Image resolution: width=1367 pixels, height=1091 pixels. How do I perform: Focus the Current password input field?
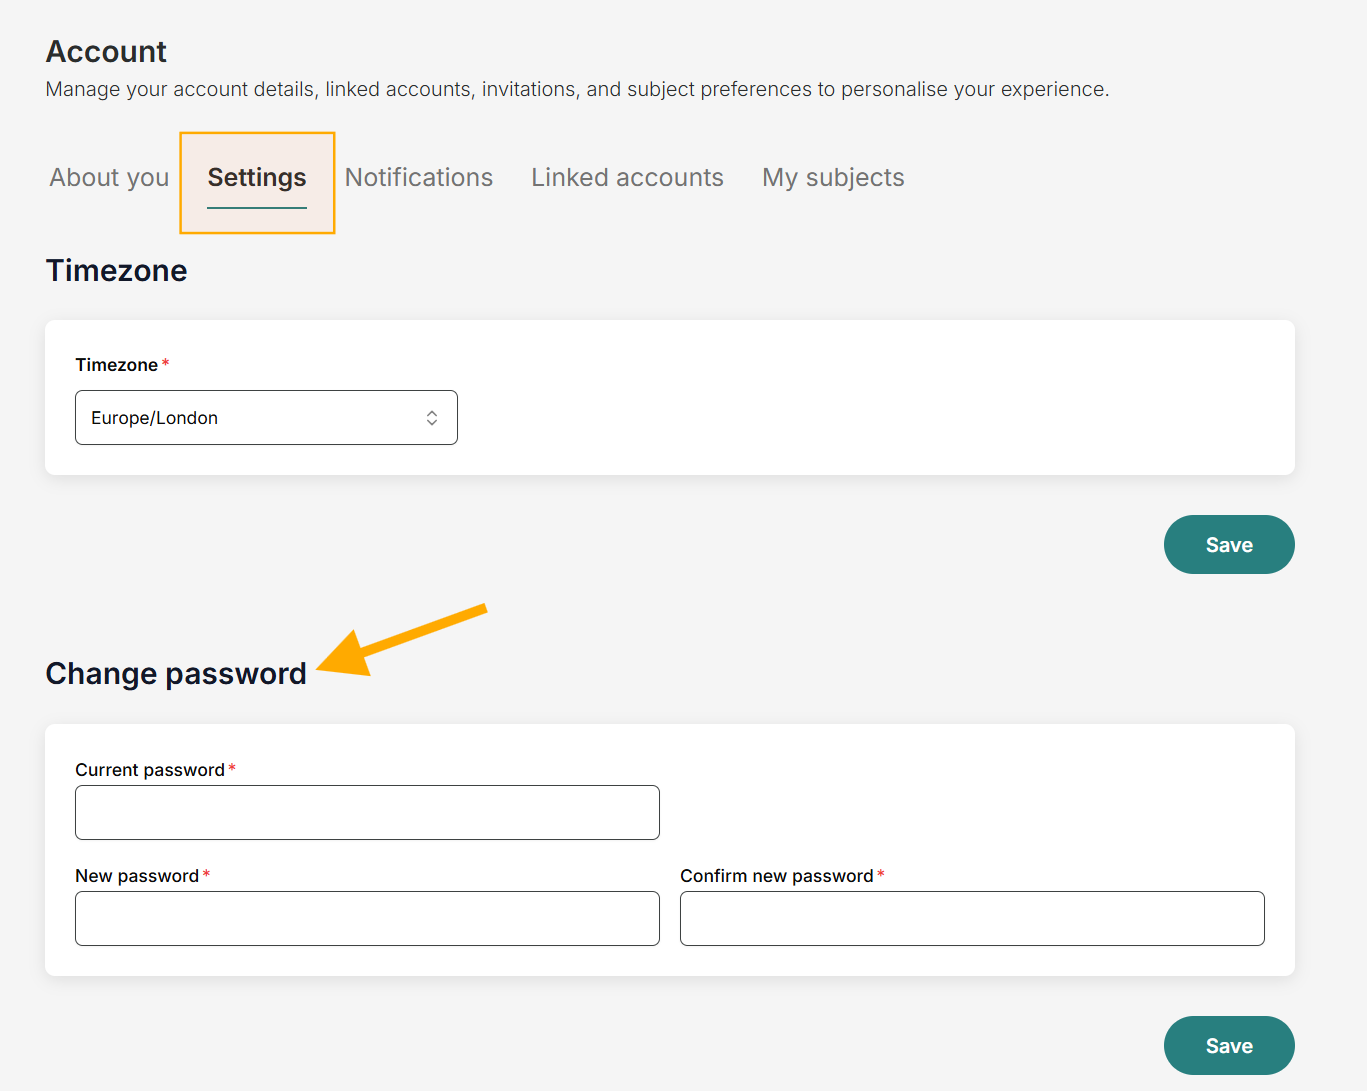click(x=367, y=812)
